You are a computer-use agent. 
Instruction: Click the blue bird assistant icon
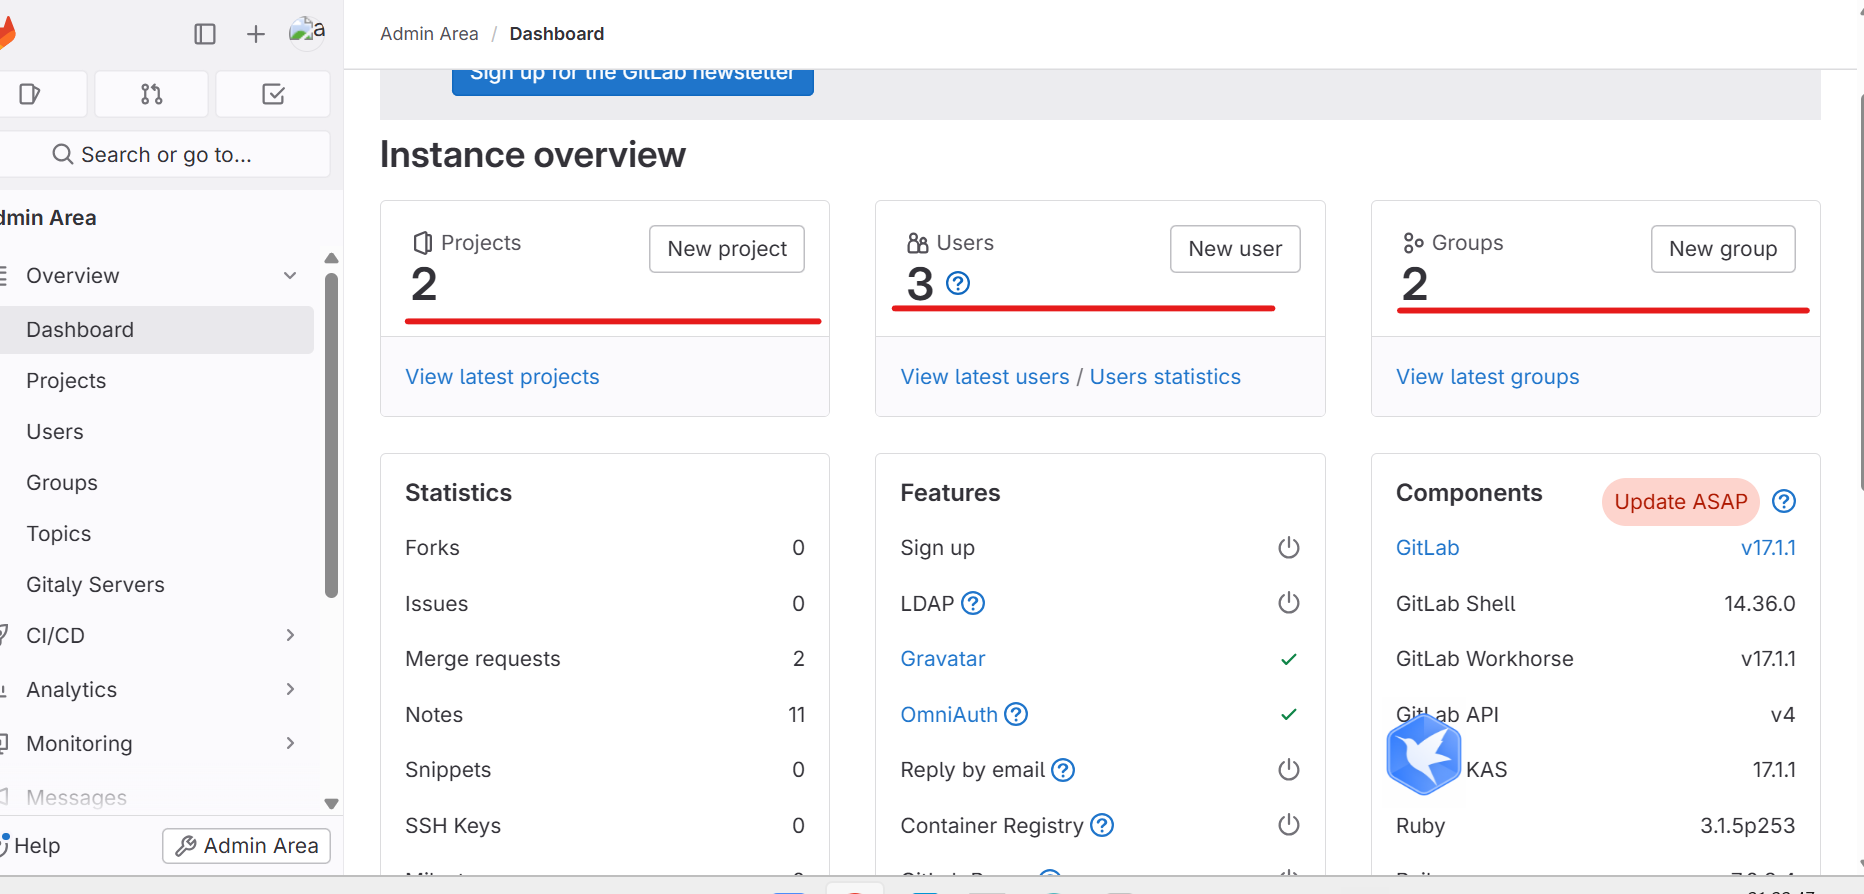(1424, 755)
